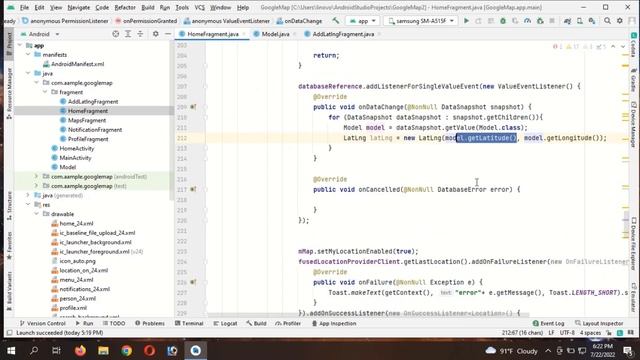Open the File menu
The height and width of the screenshot is (360, 640).
[x=24, y=7]
